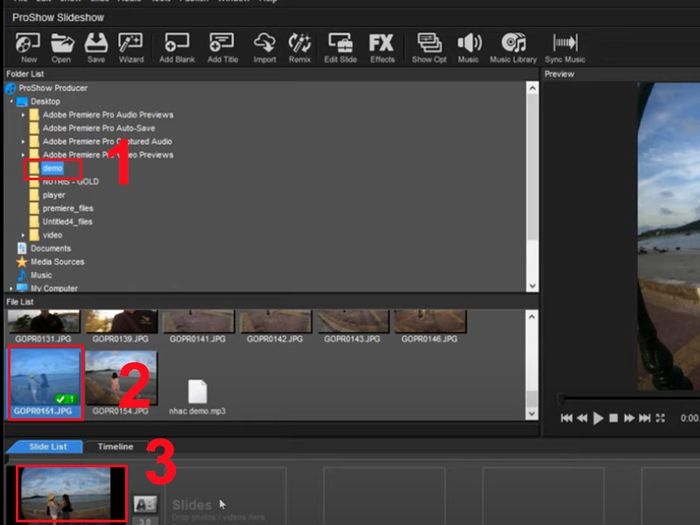Select the demo folder in the tree

click(x=52, y=169)
